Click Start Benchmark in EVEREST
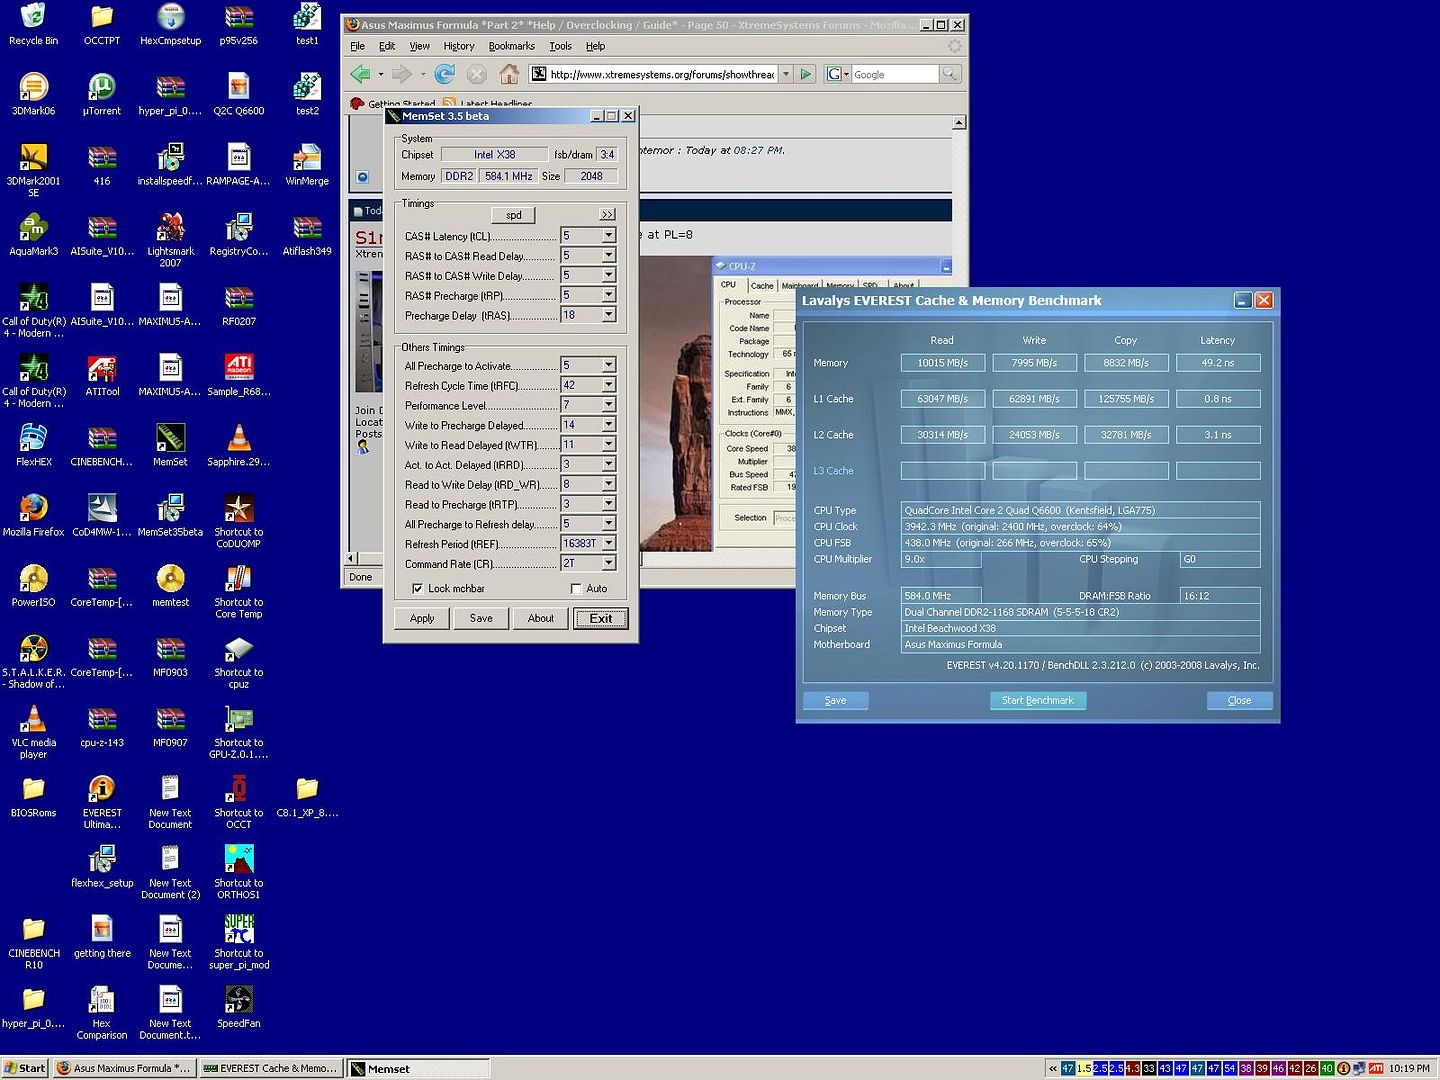 click(1038, 700)
